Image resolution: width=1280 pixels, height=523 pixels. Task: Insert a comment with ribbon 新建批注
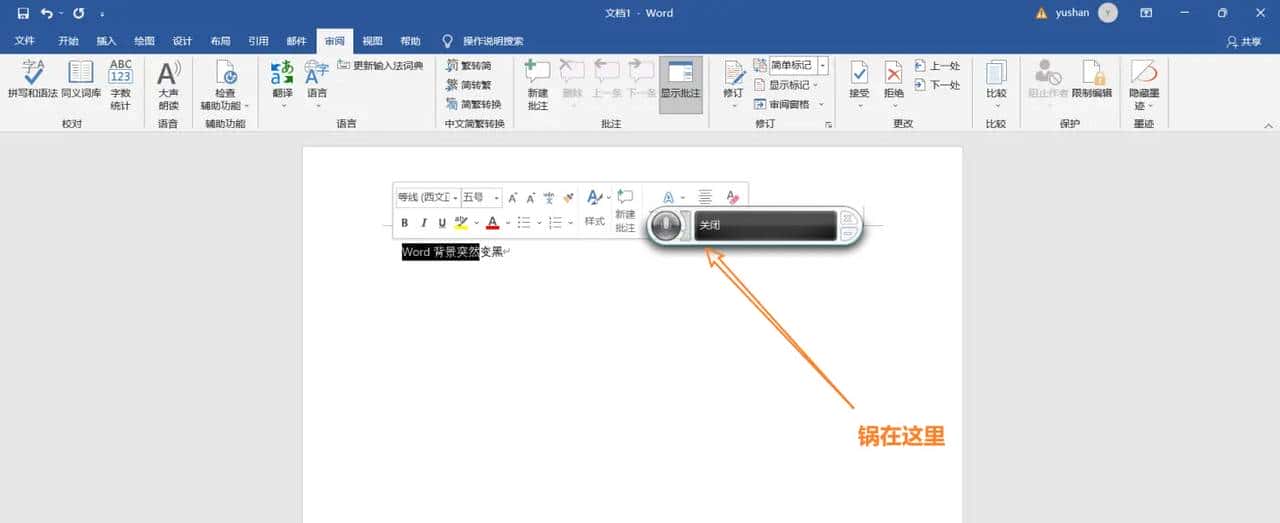537,82
